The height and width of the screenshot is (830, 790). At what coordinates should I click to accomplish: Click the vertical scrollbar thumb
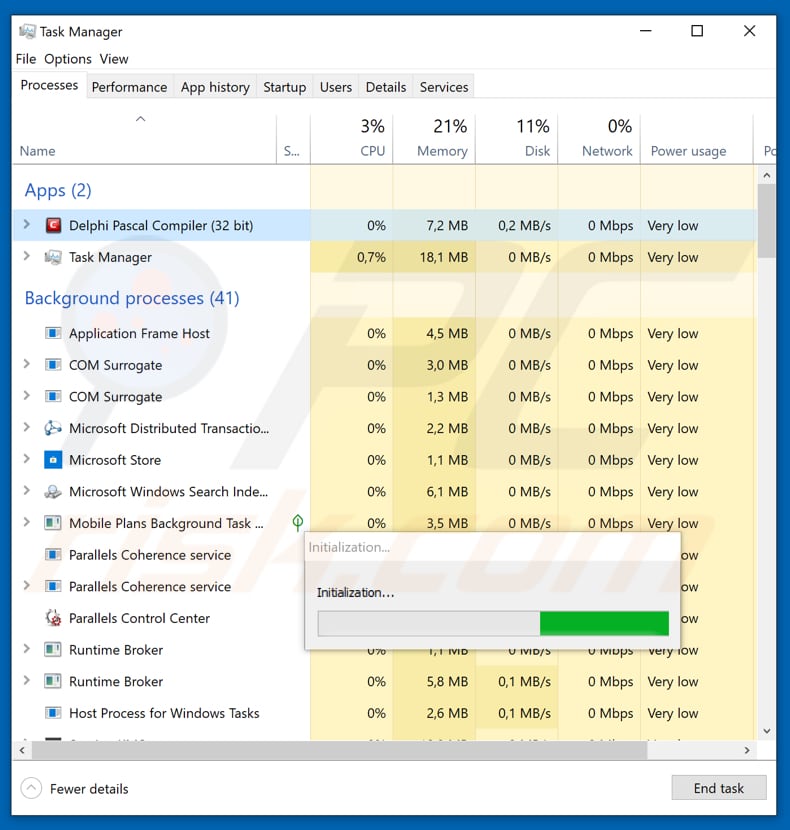(x=767, y=221)
